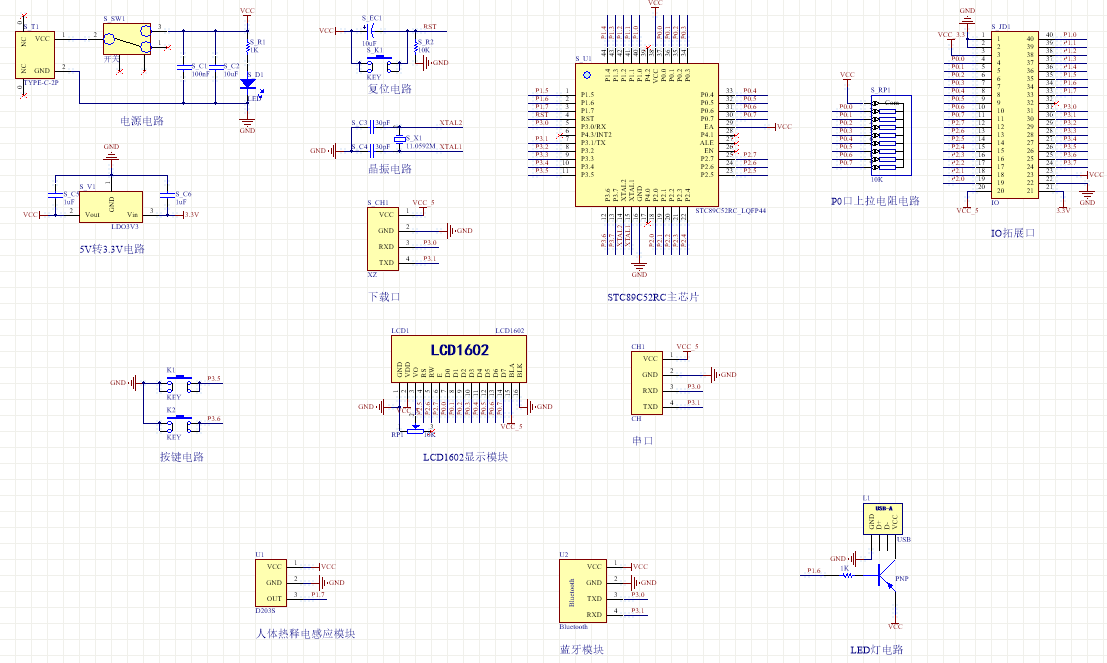Click the '3.3V' net label at LDO Vin

[192, 215]
